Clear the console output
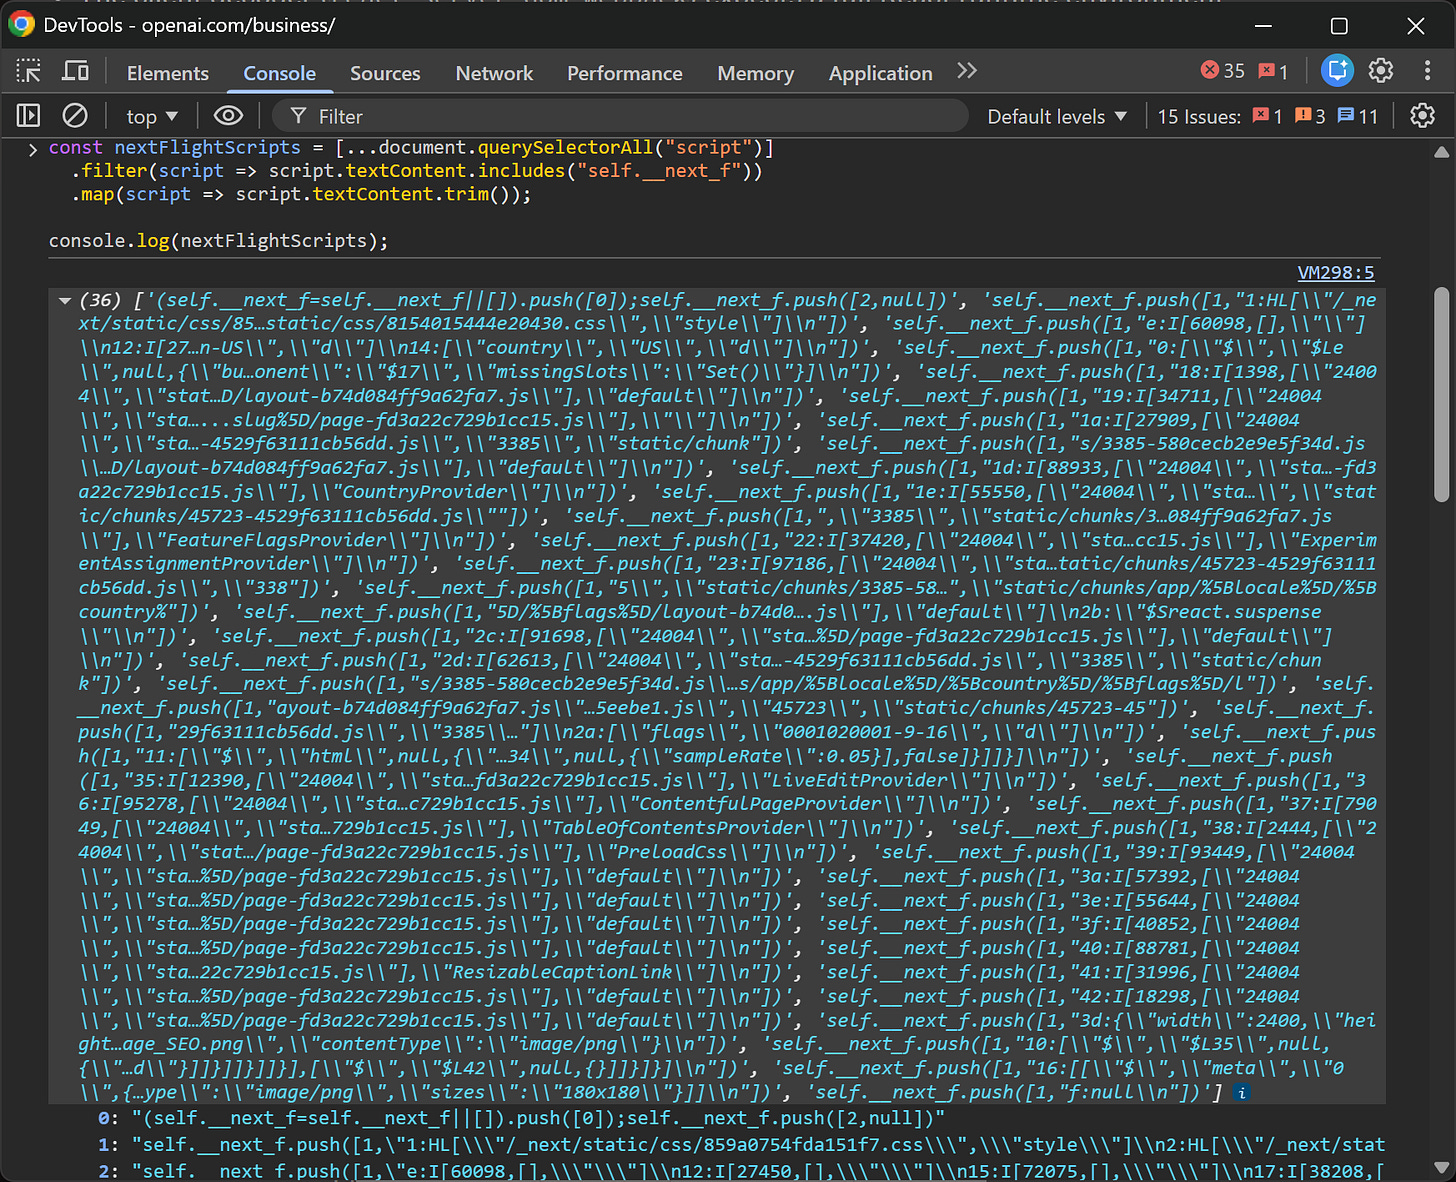The width and height of the screenshot is (1456, 1182). point(75,115)
